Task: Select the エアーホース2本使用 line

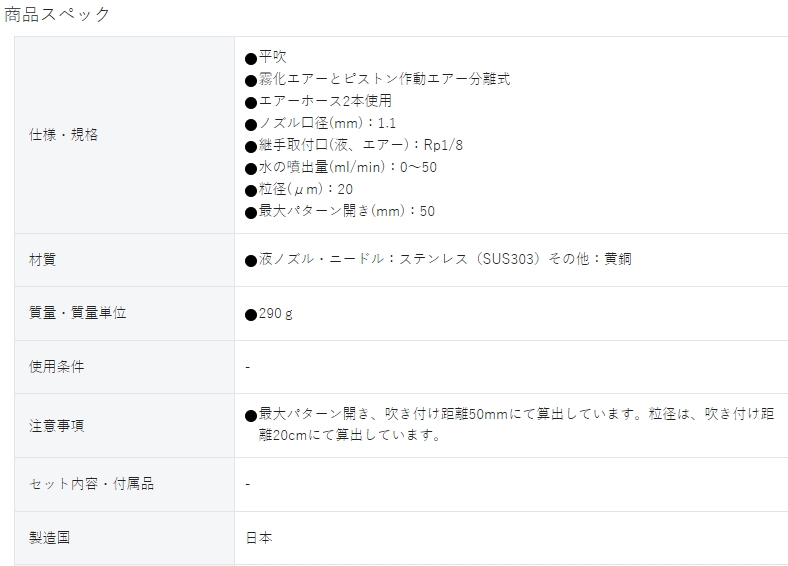Action: tap(318, 101)
